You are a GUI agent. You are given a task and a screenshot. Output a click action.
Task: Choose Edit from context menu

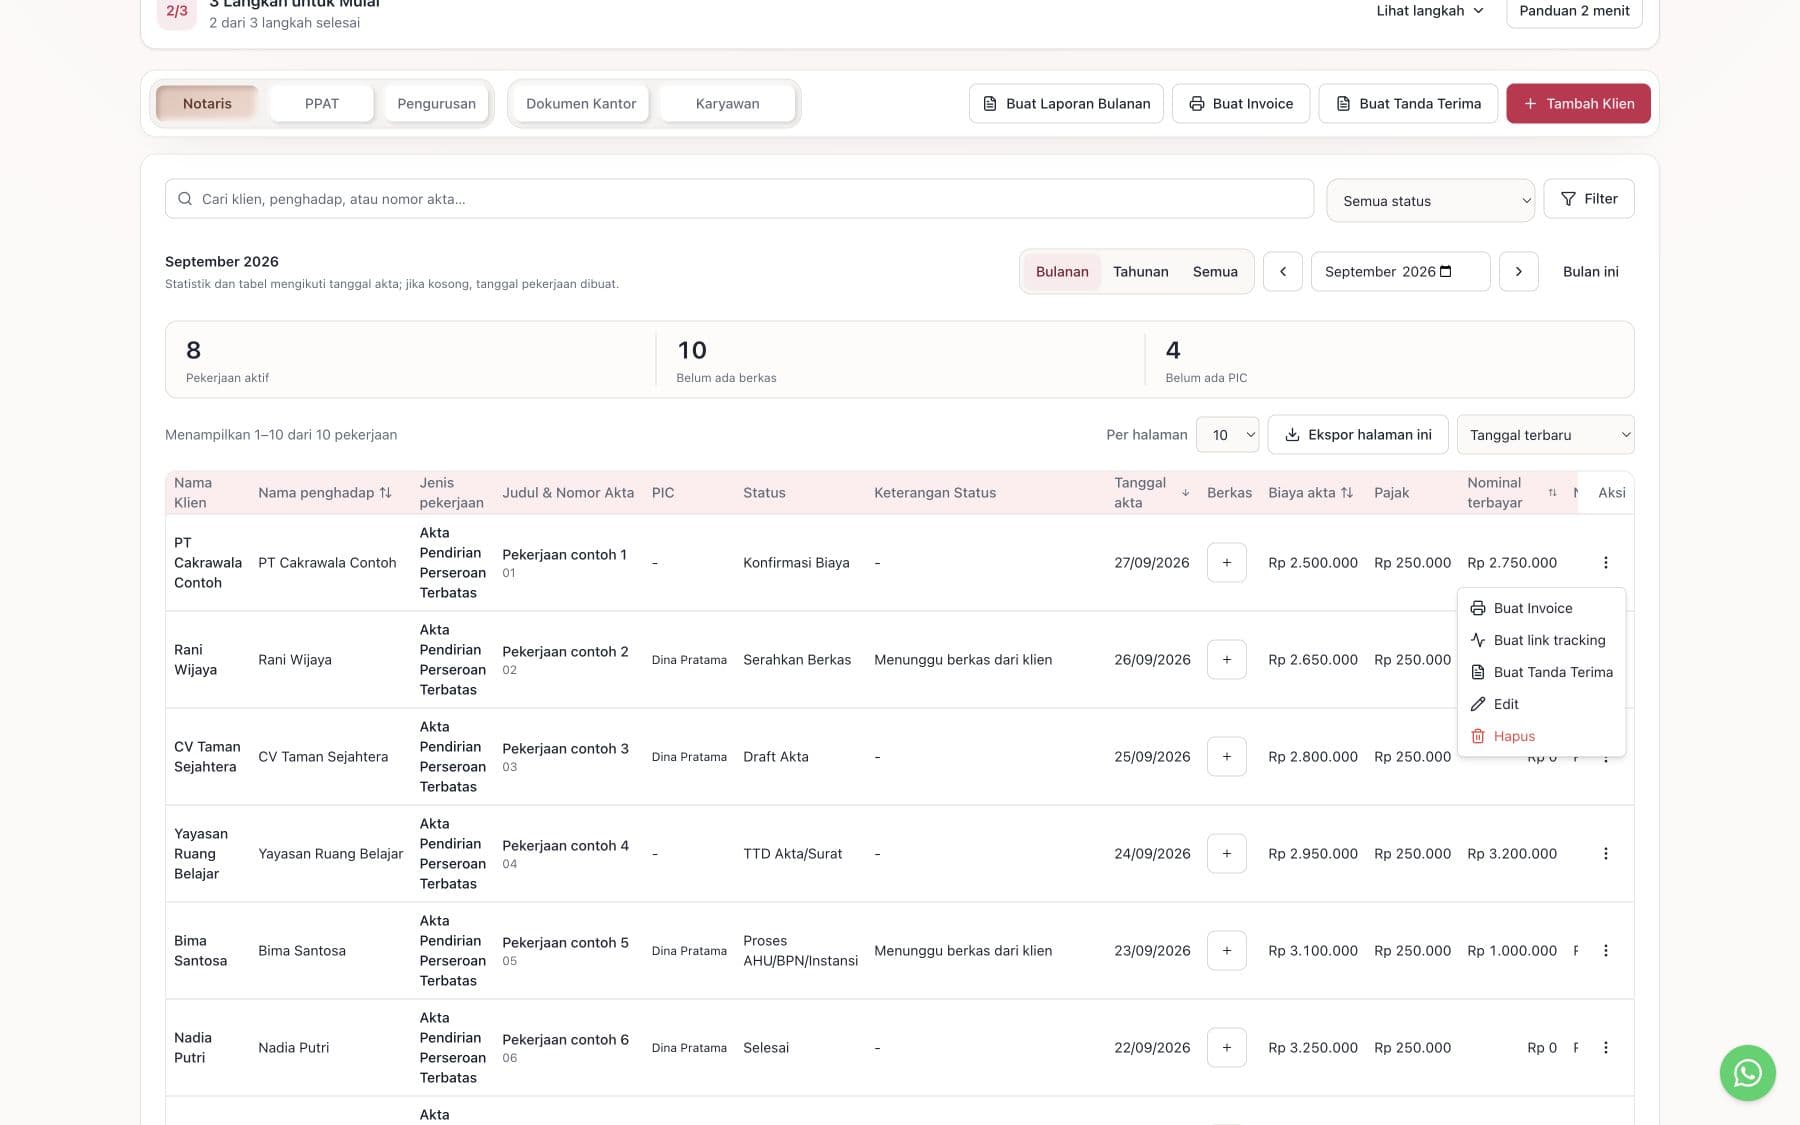[1541, 705]
